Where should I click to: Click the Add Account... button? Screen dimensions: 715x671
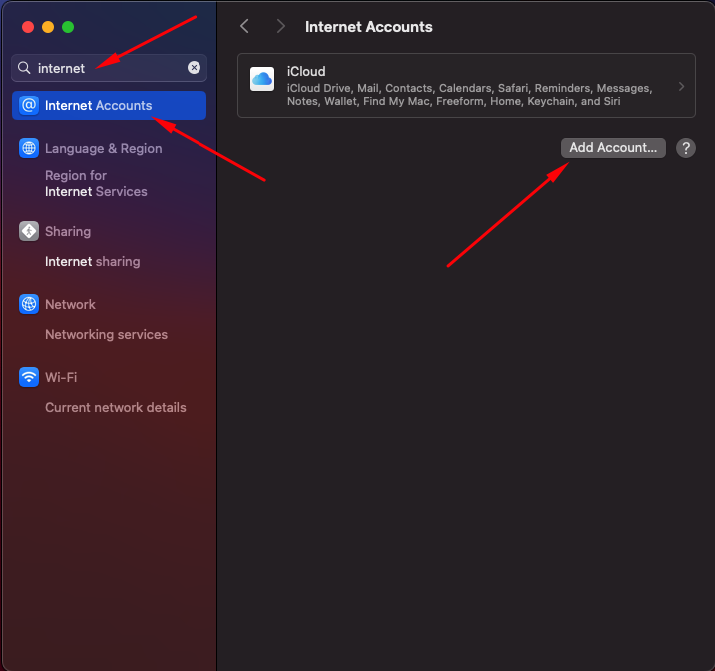pos(613,148)
